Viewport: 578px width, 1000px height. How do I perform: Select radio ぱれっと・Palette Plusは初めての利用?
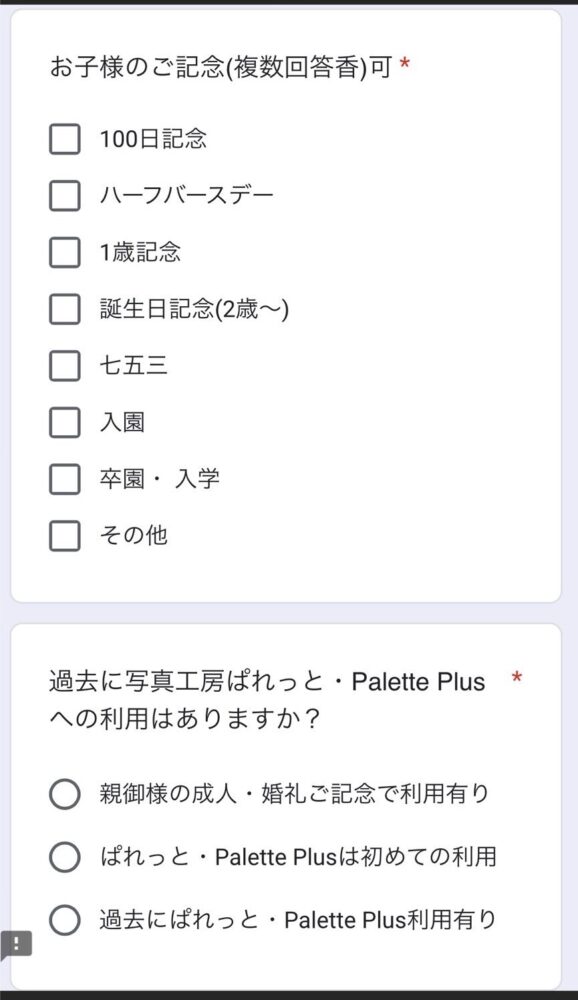pyautogui.click(x=64, y=857)
